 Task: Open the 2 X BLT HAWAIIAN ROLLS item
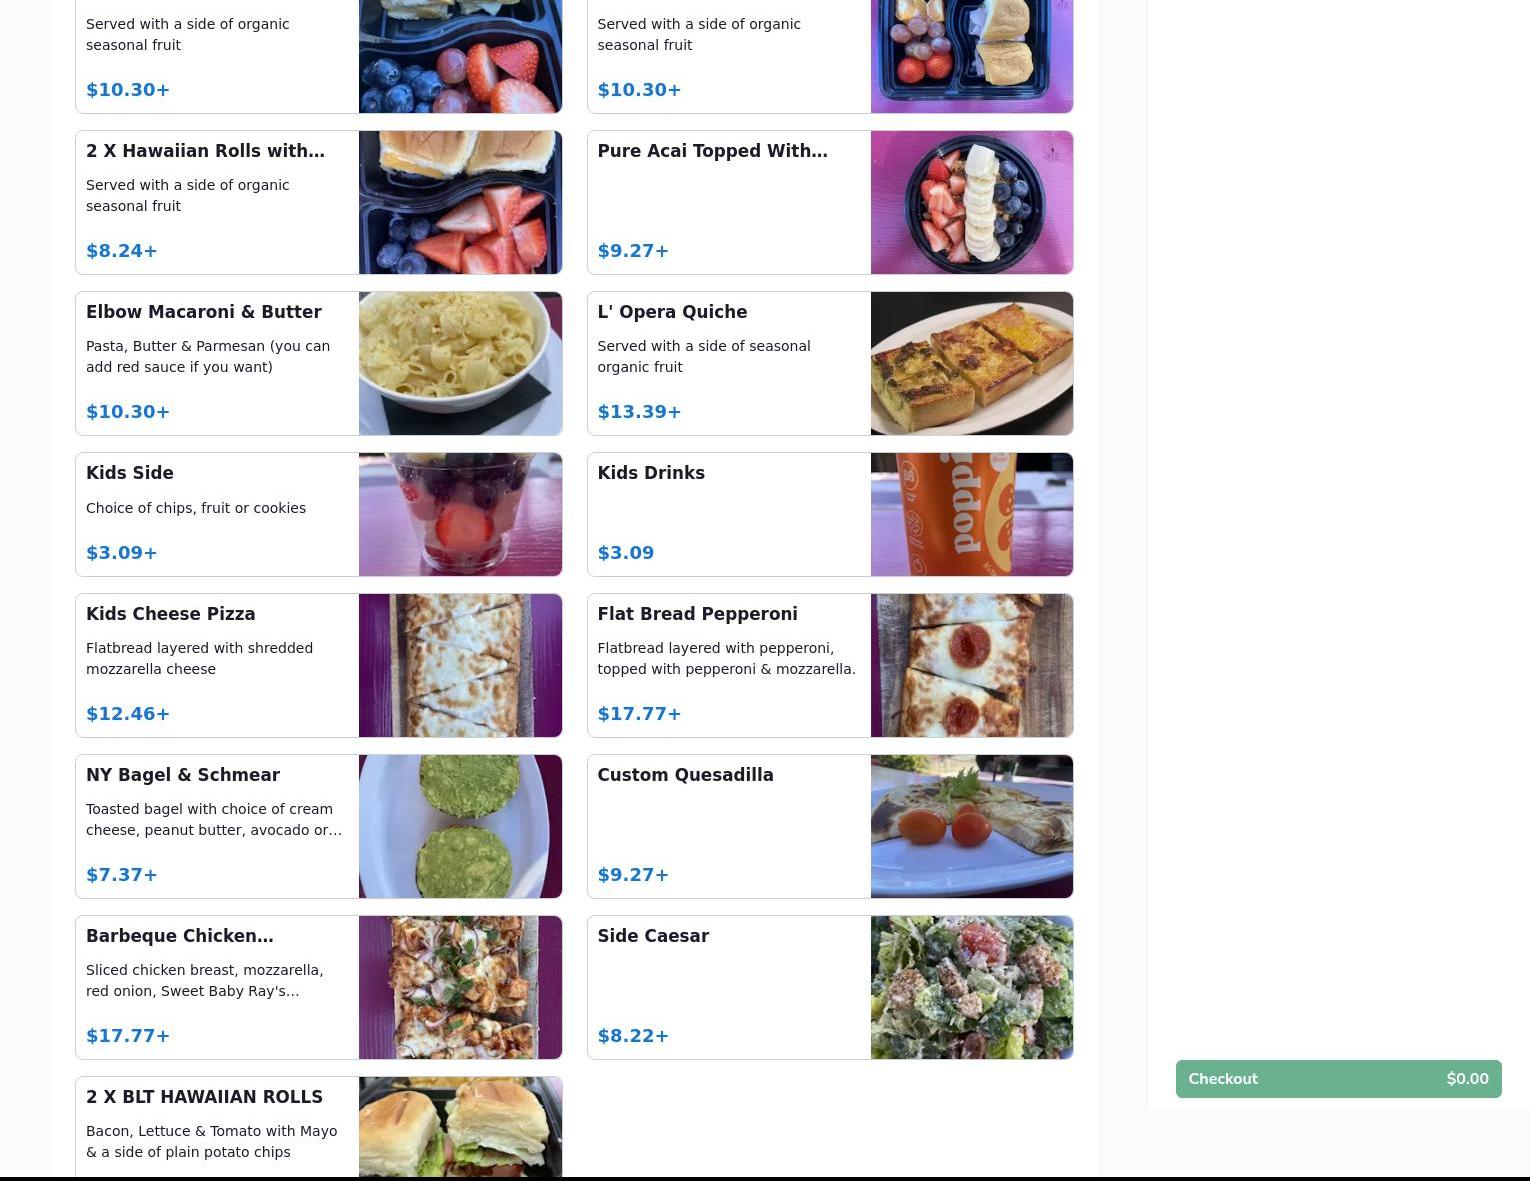318,1128
